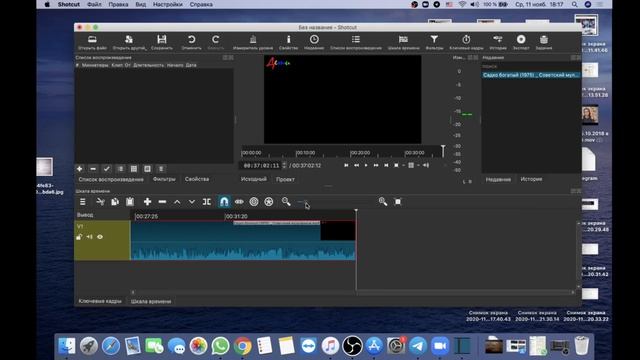The image size is (640, 360).
Task: Open the timeline hamburger menu
Action: pos(82,202)
